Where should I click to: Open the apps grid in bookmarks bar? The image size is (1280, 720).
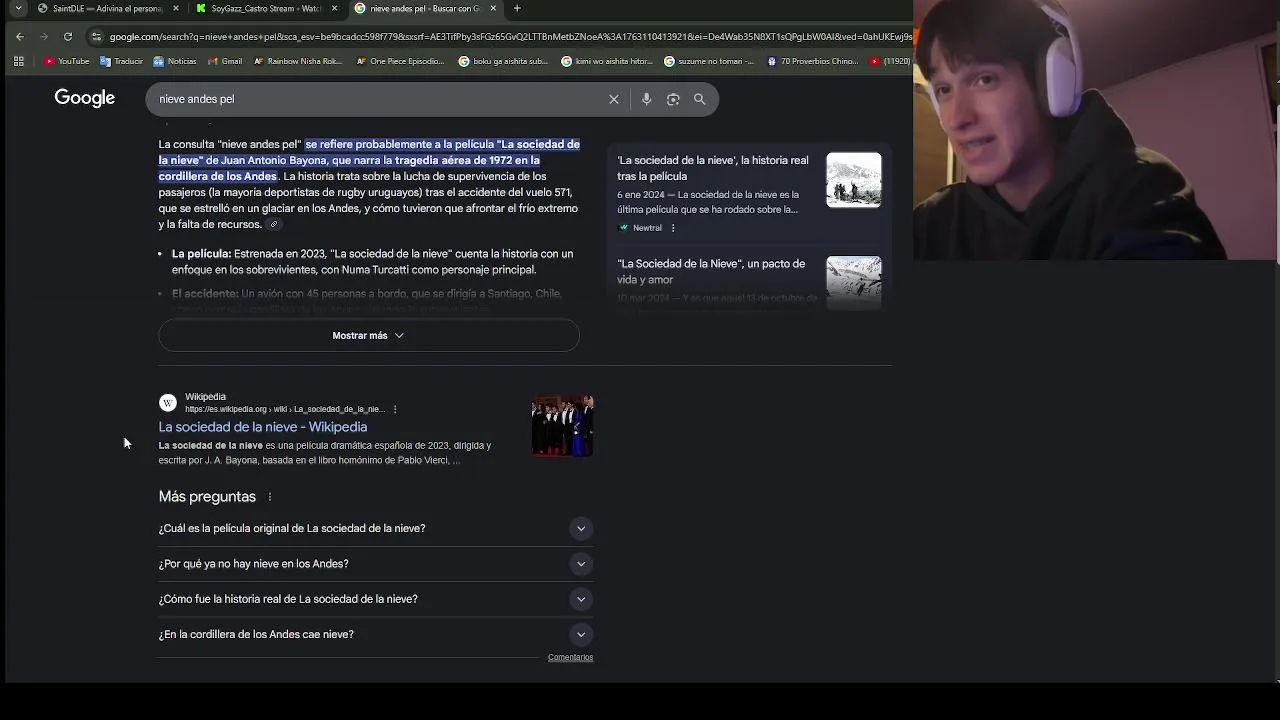[18, 61]
